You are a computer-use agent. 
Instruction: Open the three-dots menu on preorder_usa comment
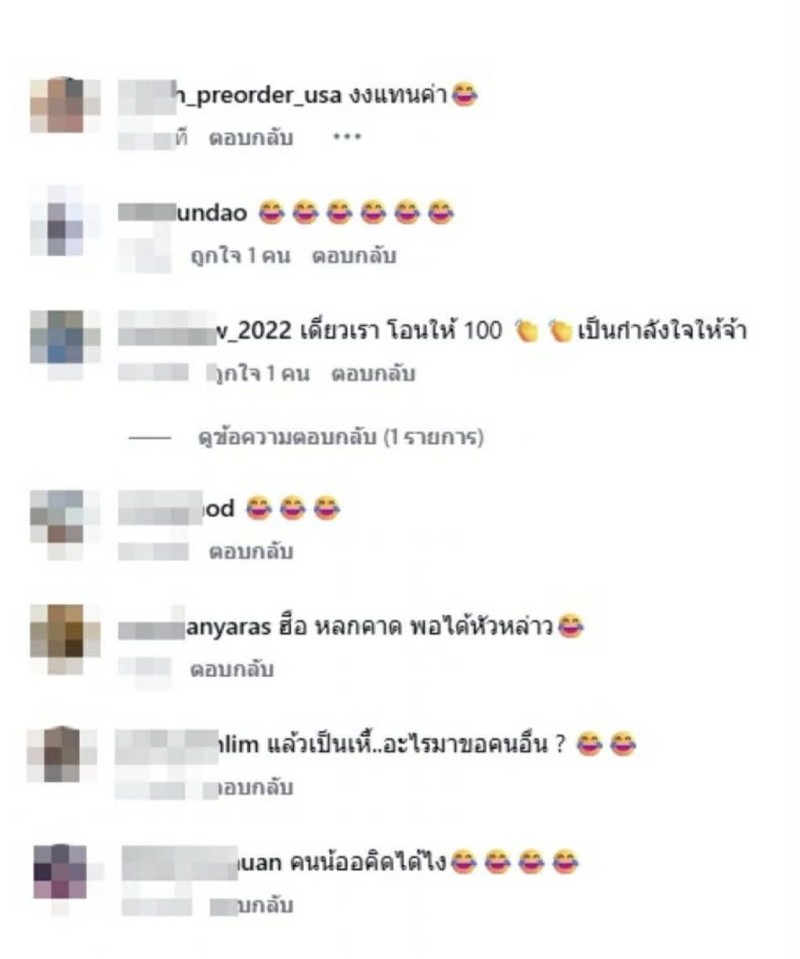[347, 137]
